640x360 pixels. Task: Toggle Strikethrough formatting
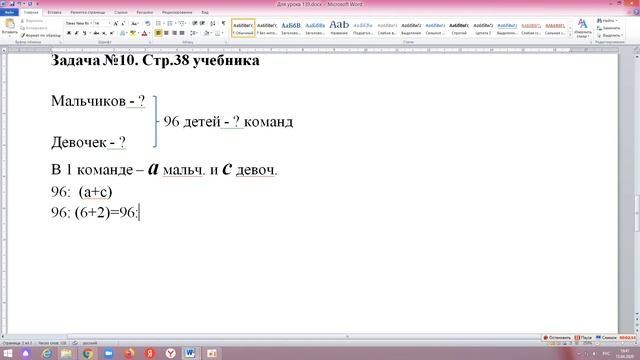pos(96,33)
